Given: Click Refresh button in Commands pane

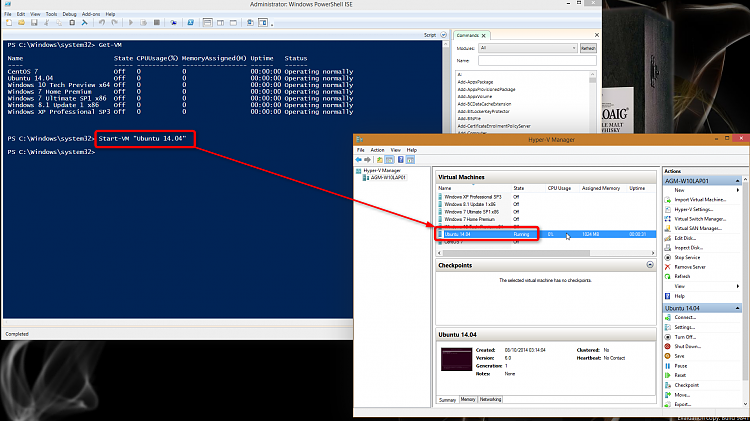Looking at the screenshot, I should 588,48.
